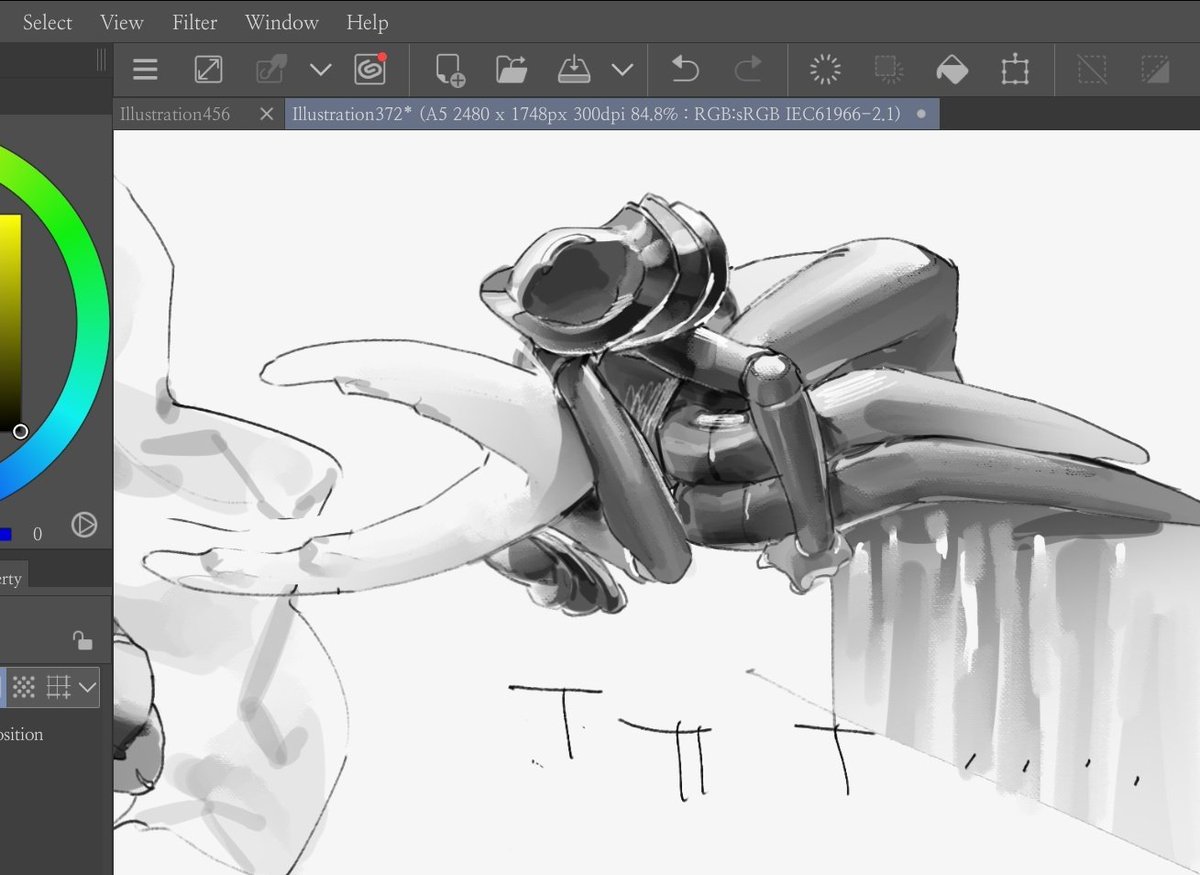
Task: Open a file using the folder icon
Action: [x=512, y=70]
